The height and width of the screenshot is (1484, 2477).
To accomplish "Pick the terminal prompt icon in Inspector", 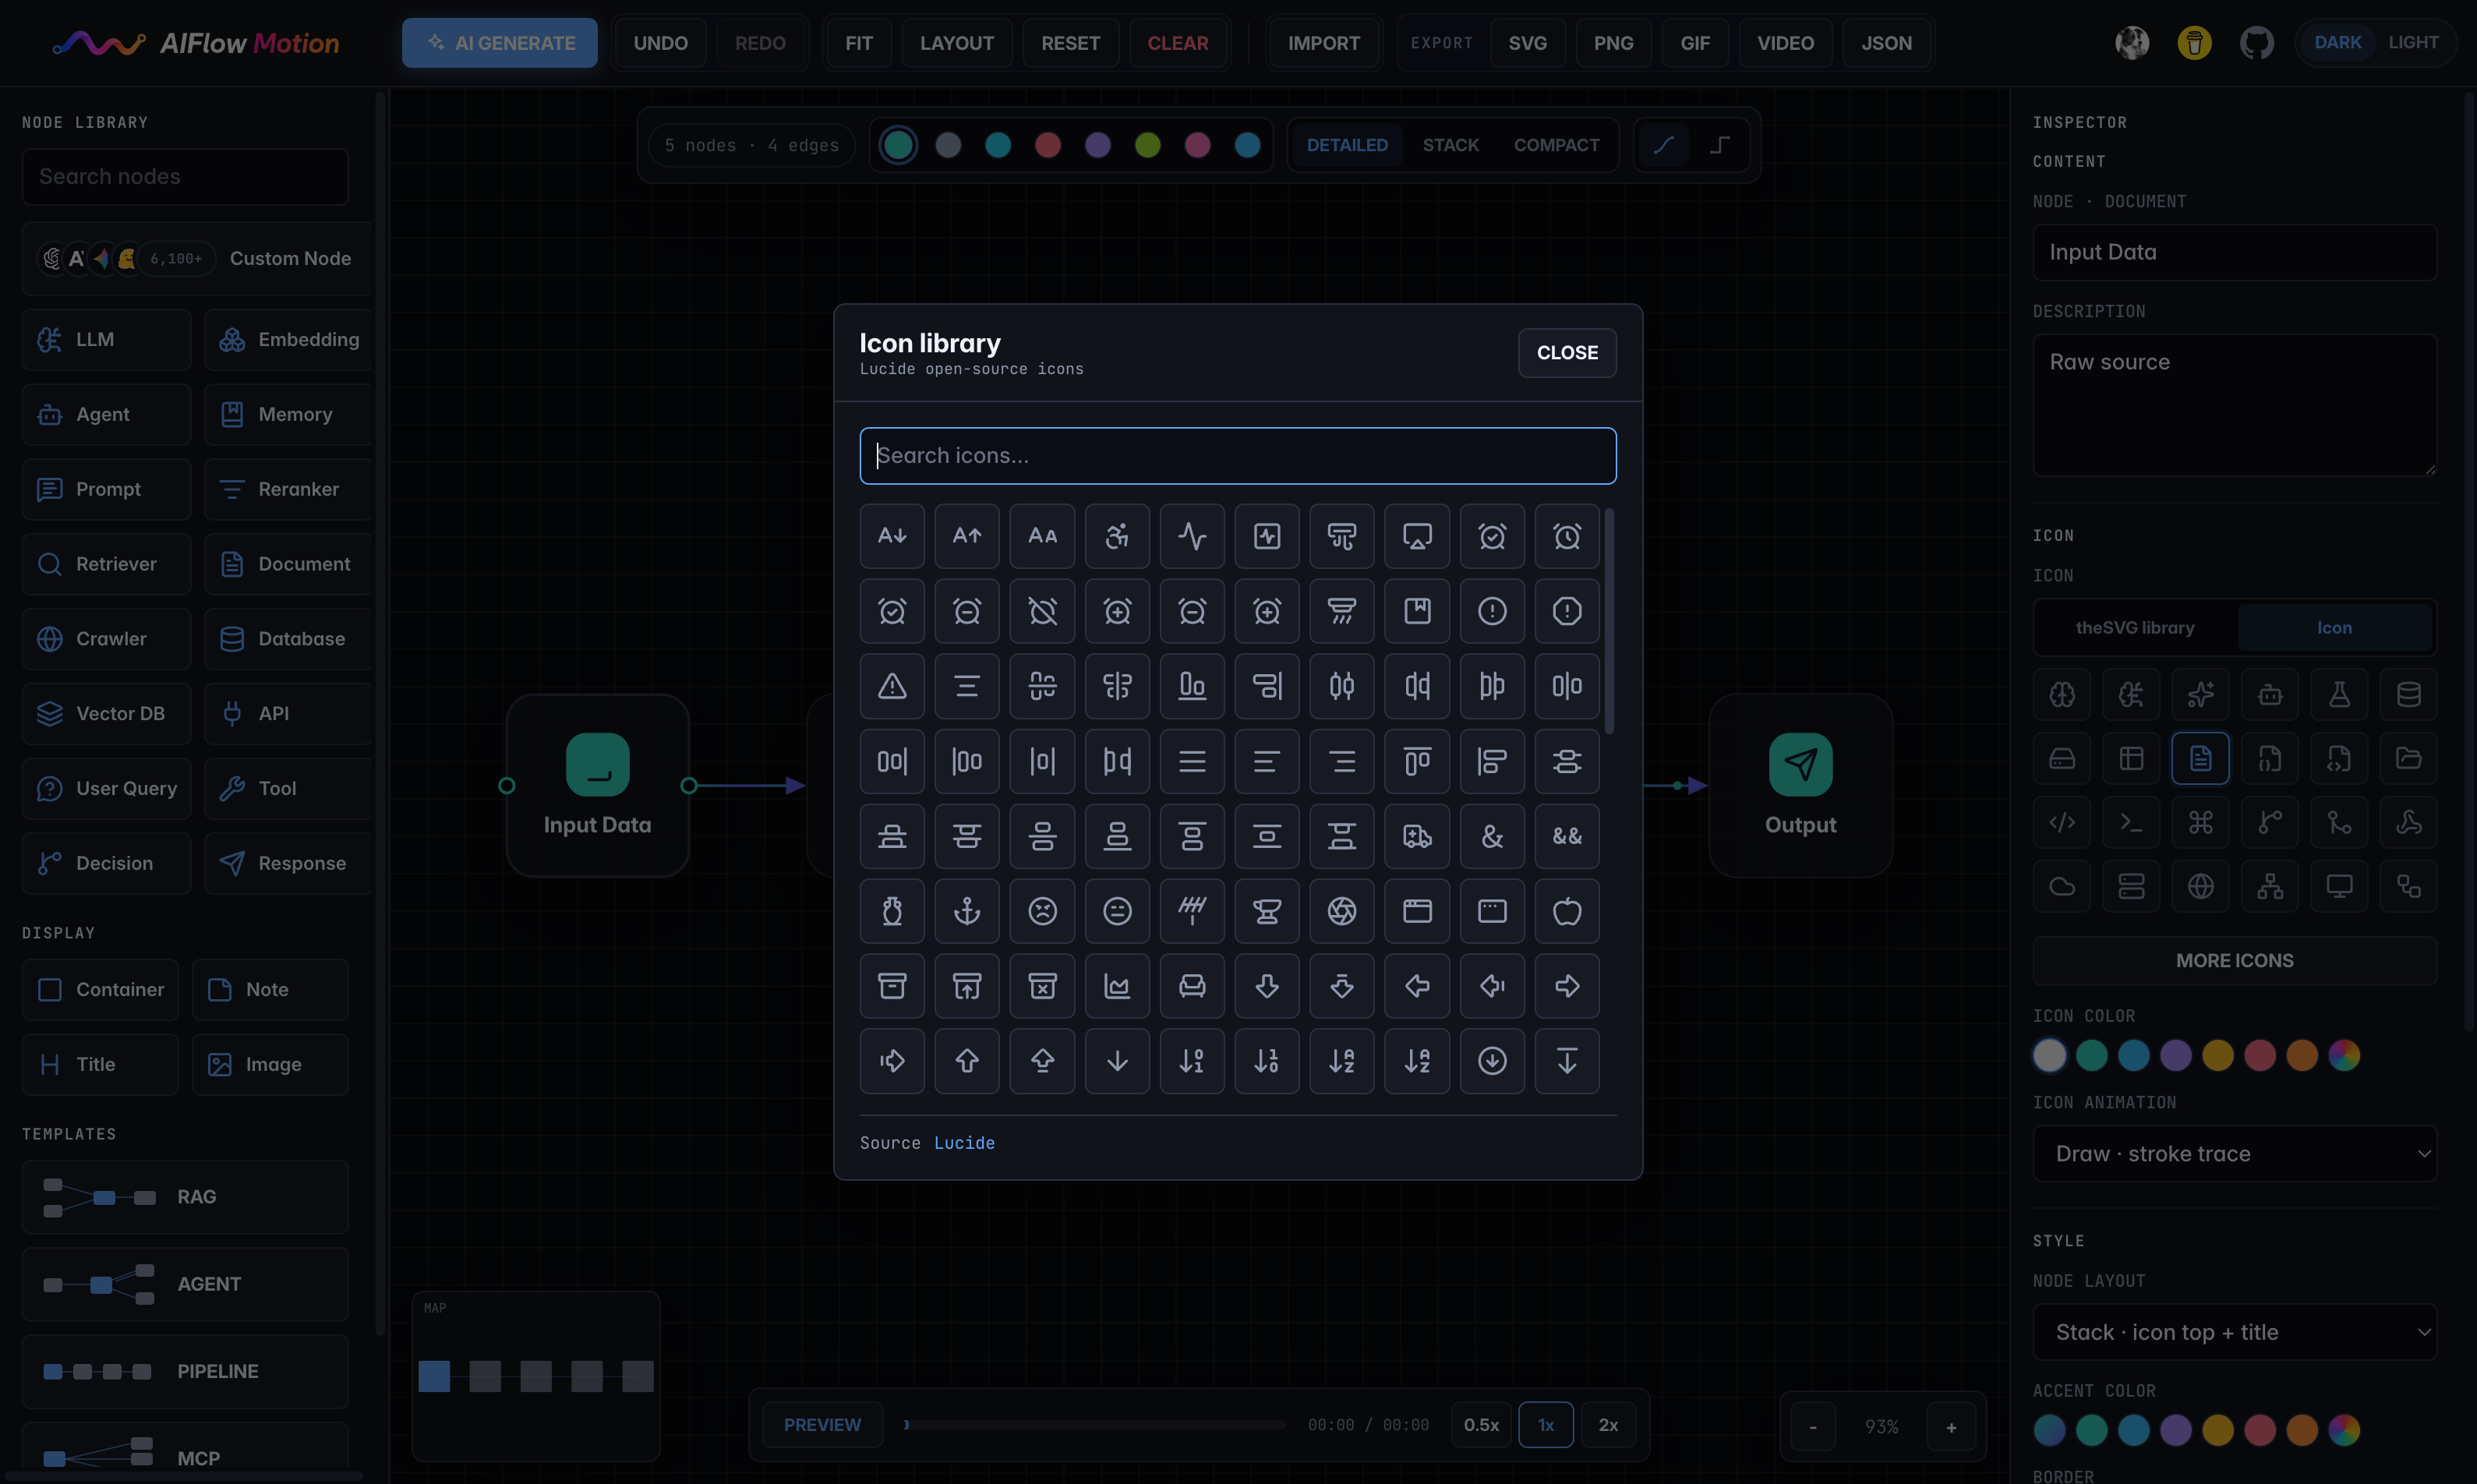I will [x=2131, y=822].
